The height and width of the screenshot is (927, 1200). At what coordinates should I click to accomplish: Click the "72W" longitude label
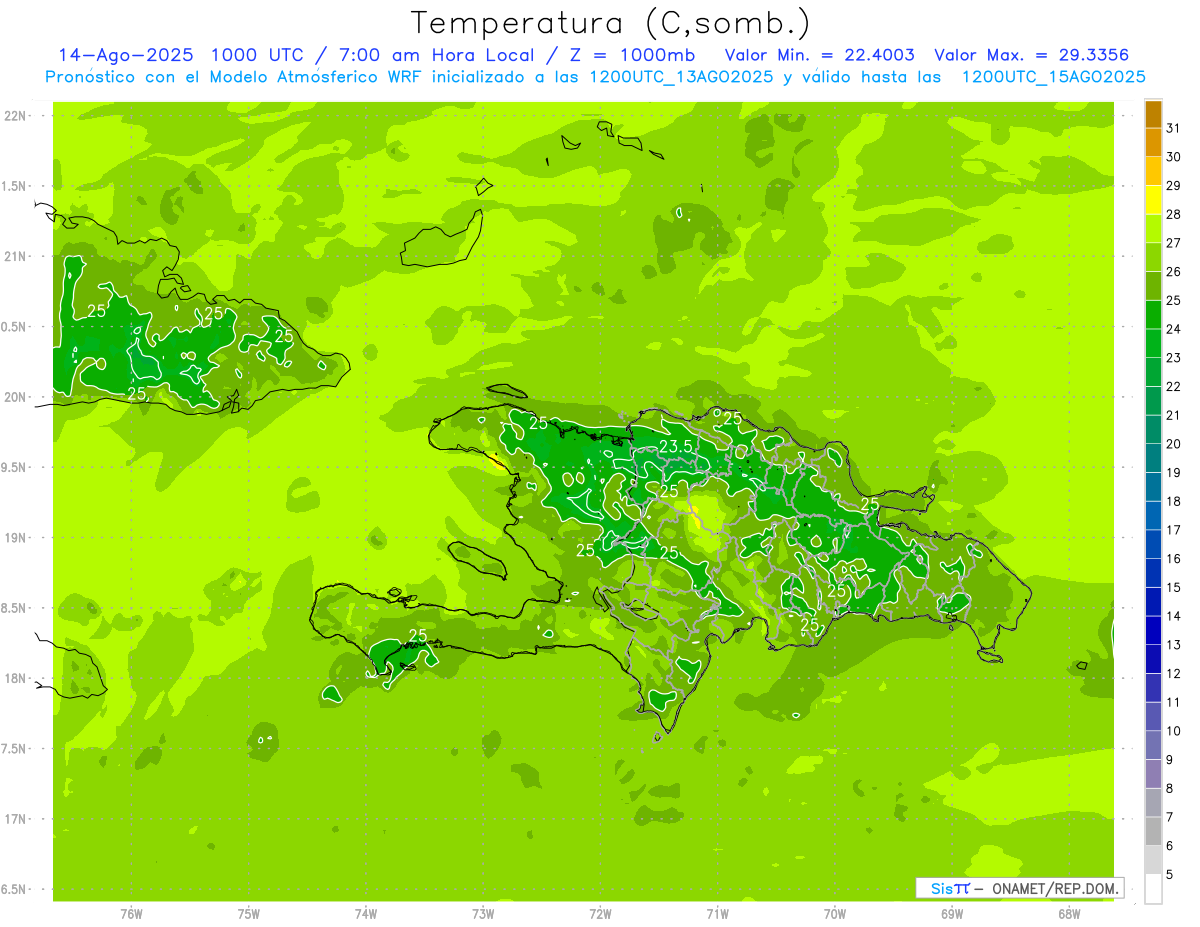pyautogui.click(x=600, y=913)
